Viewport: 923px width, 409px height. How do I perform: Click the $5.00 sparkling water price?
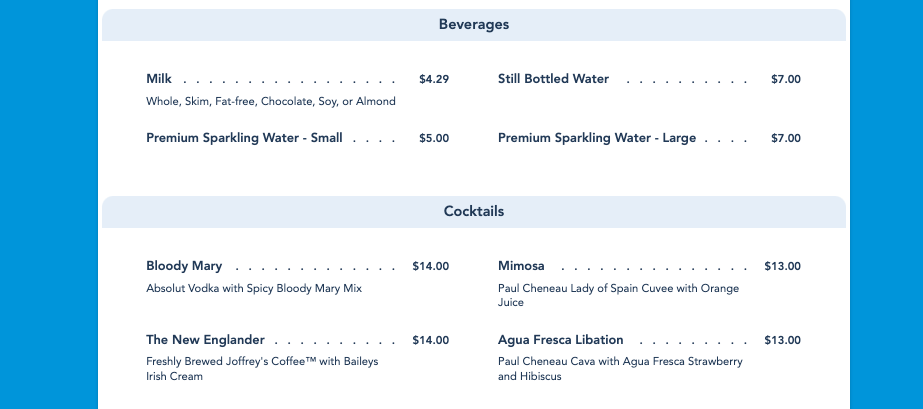(x=434, y=138)
